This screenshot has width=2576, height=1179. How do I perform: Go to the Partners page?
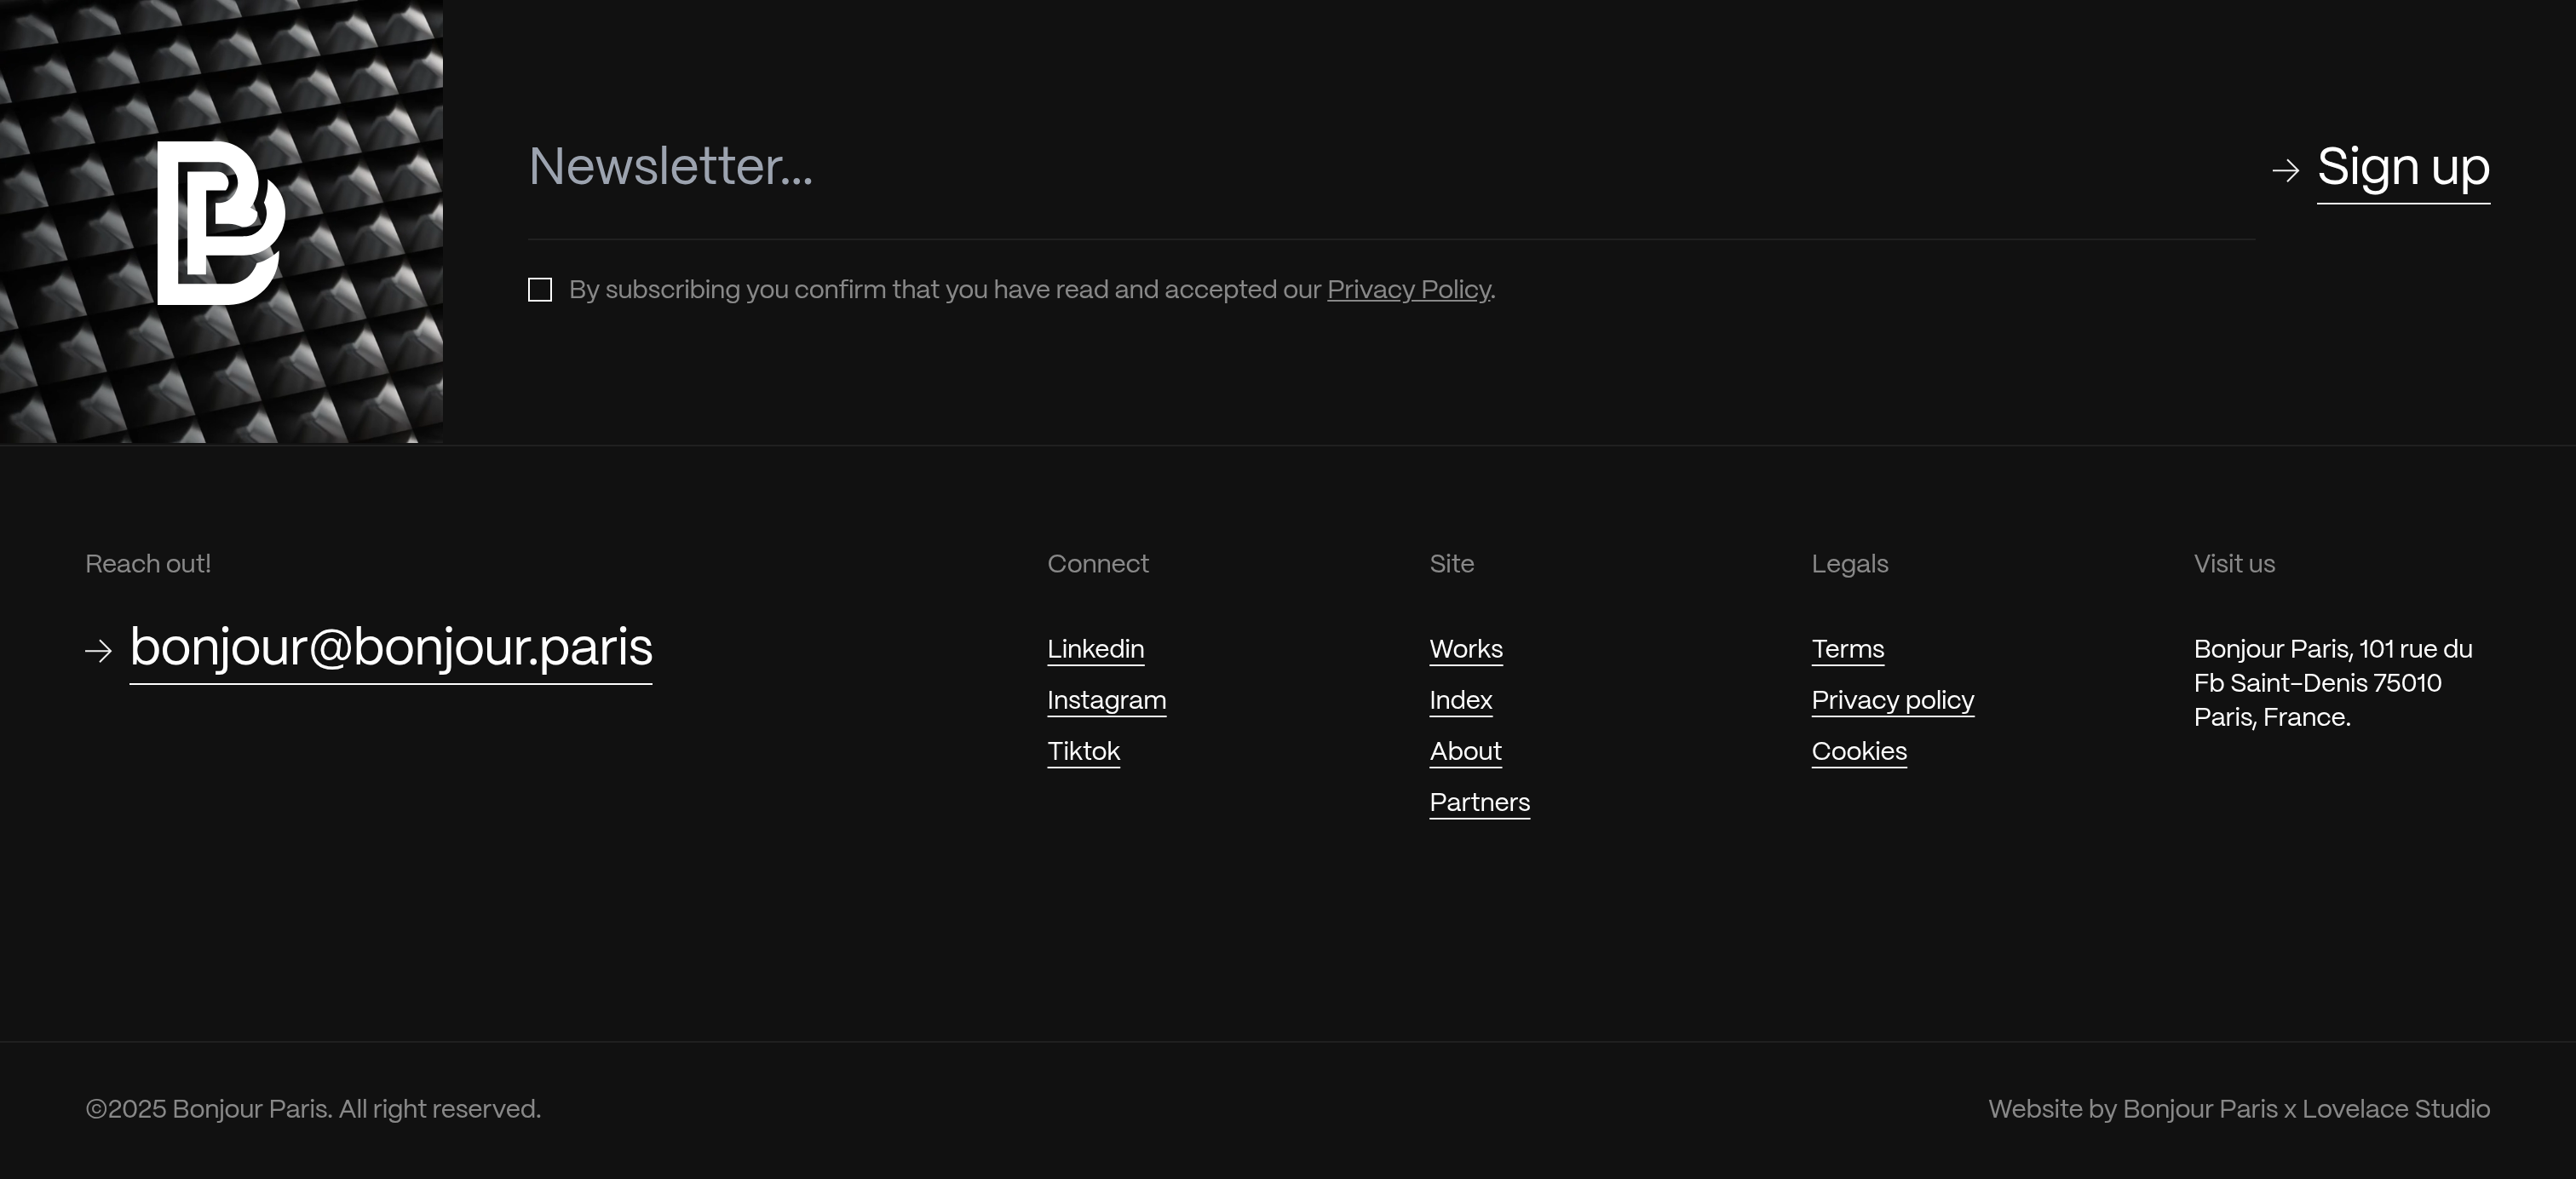1480,802
